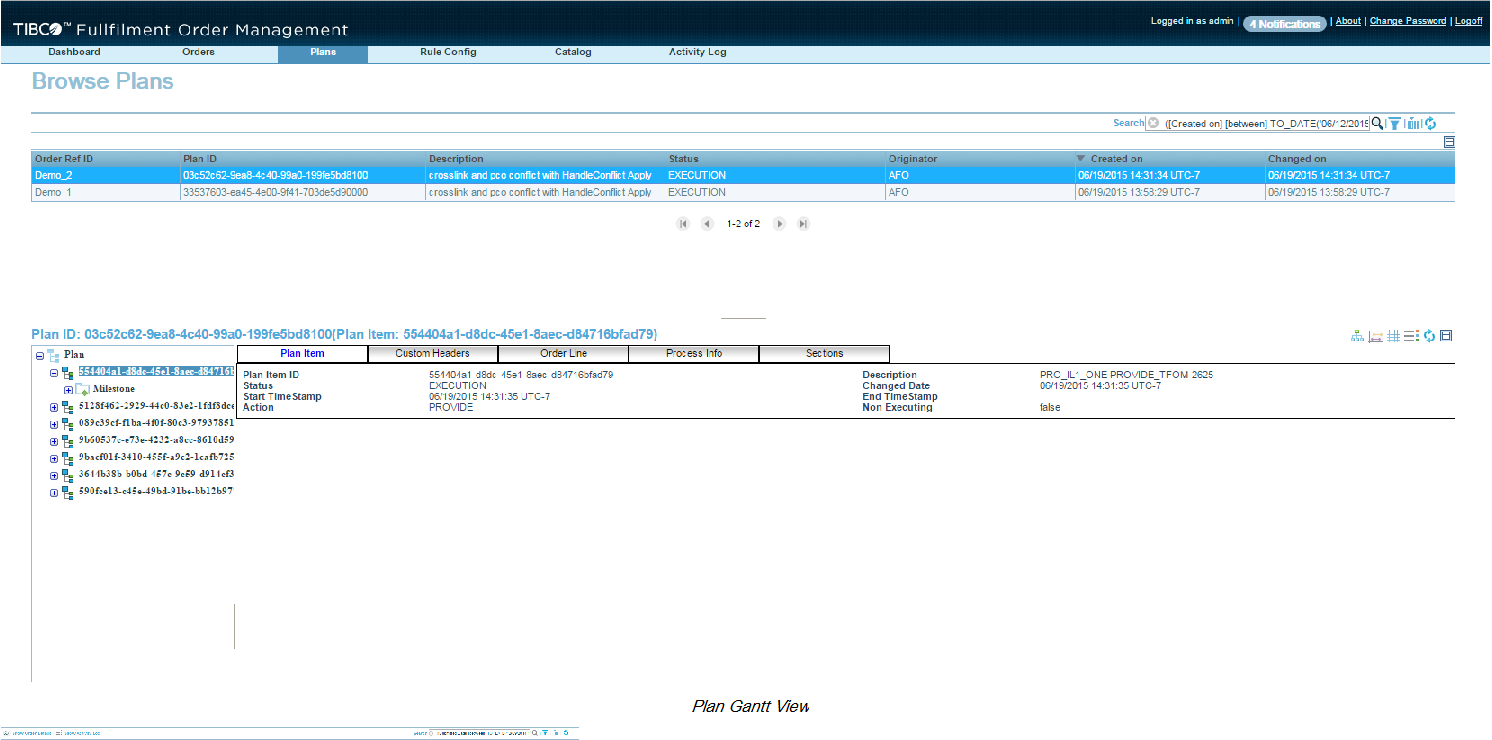The height and width of the screenshot is (740, 1492).
Task: Select the 590fee13 plan item in tree
Action: pos(157,492)
